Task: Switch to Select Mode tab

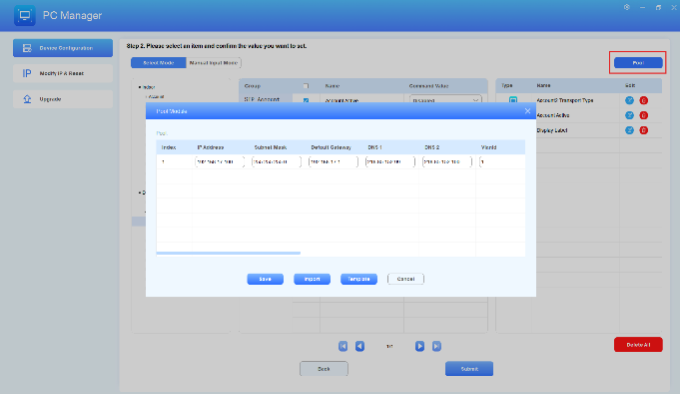Action: (x=158, y=63)
